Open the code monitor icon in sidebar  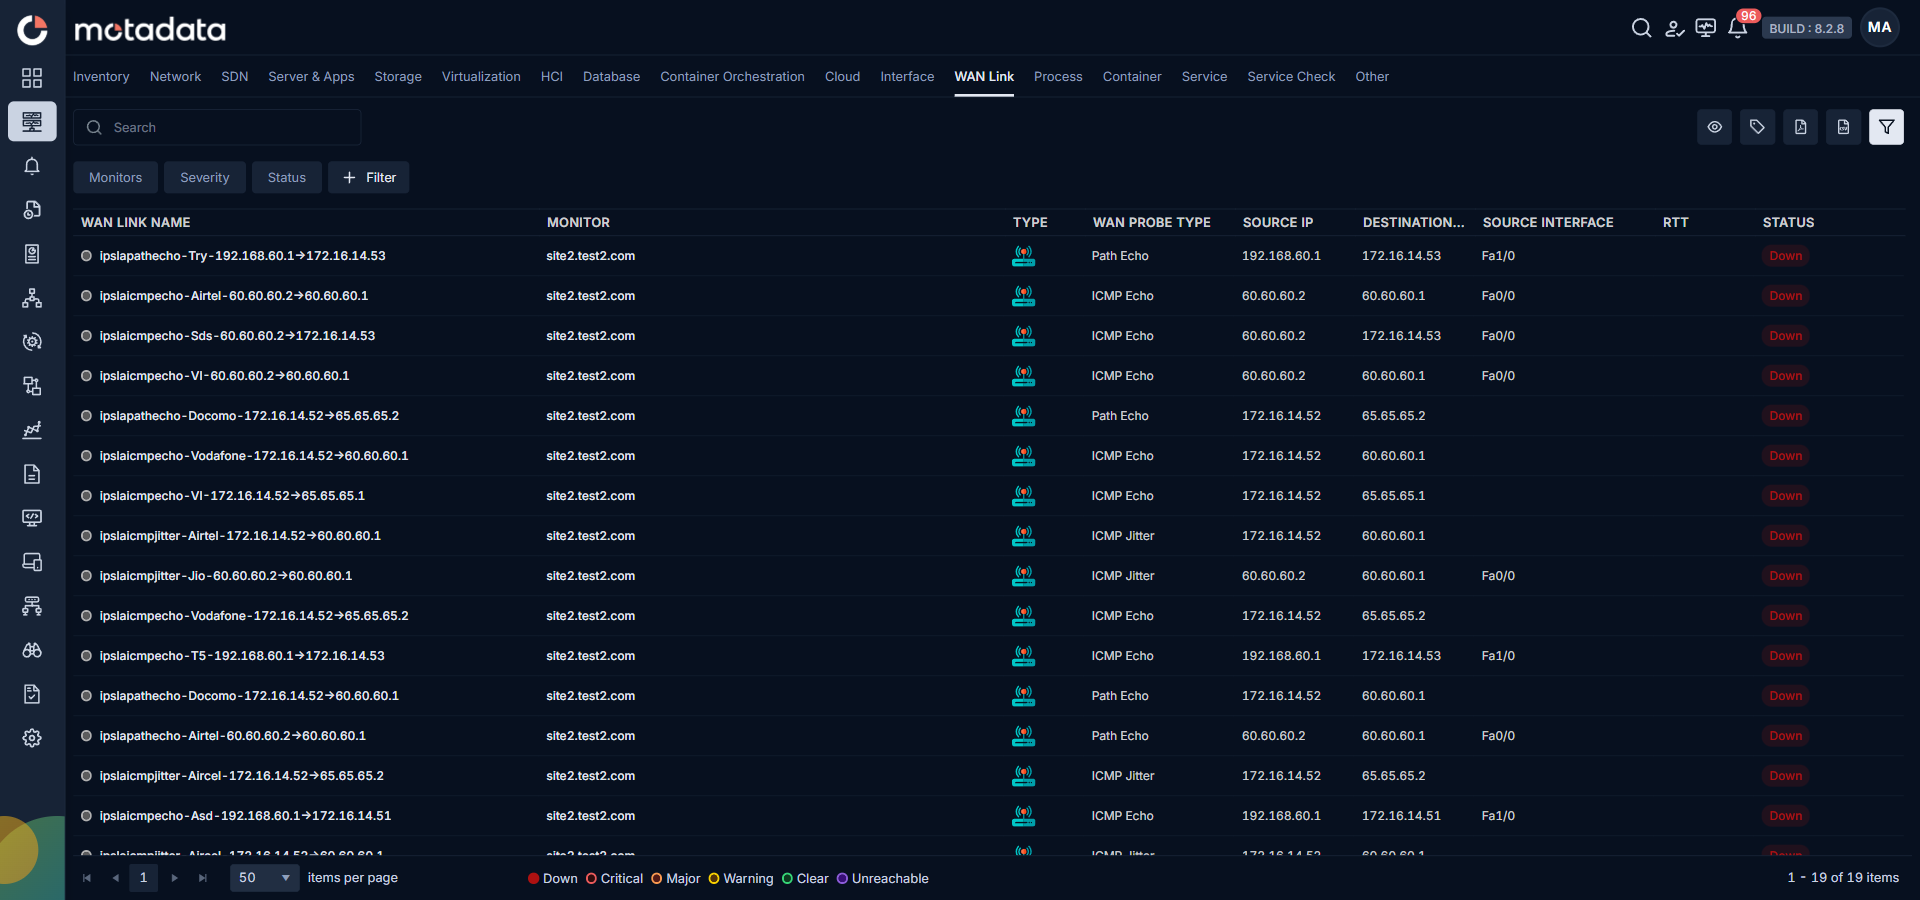tap(32, 518)
